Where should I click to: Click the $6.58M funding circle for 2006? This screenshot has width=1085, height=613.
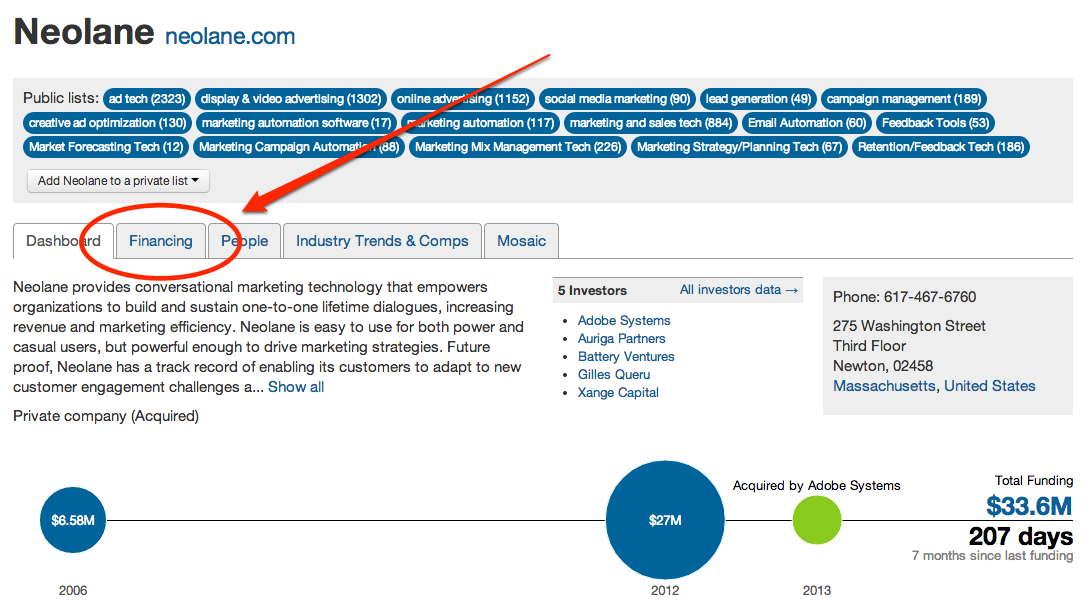[x=73, y=520]
